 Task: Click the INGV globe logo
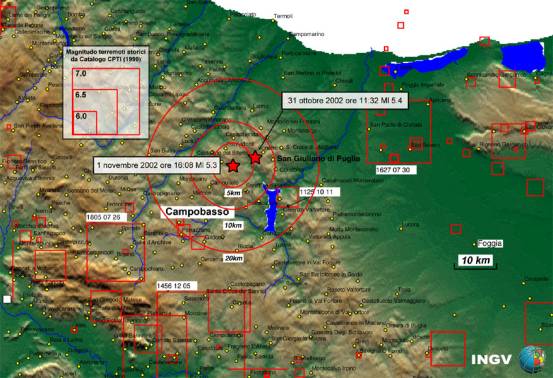click(533, 359)
